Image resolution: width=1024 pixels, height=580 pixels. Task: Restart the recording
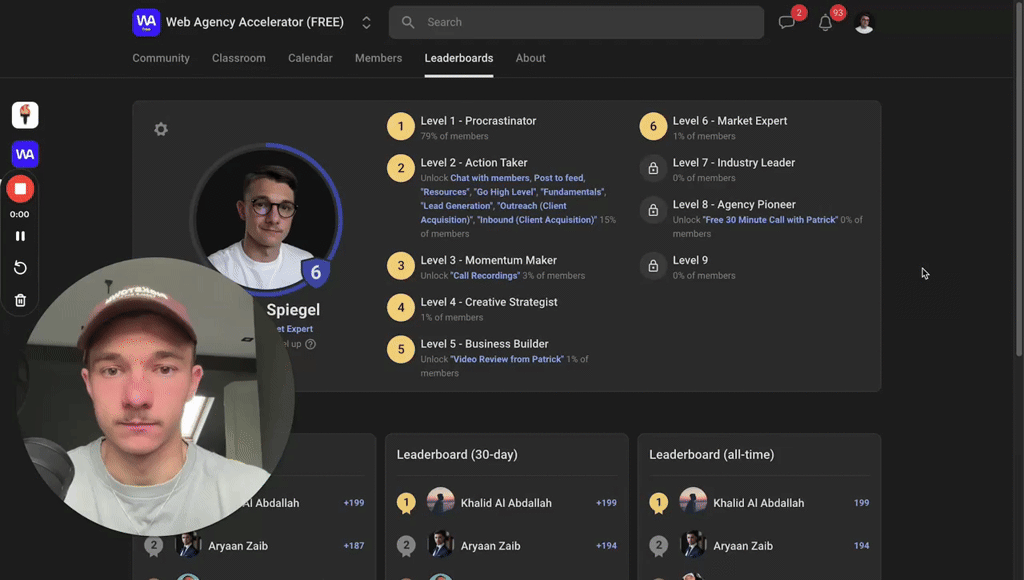[20, 267]
